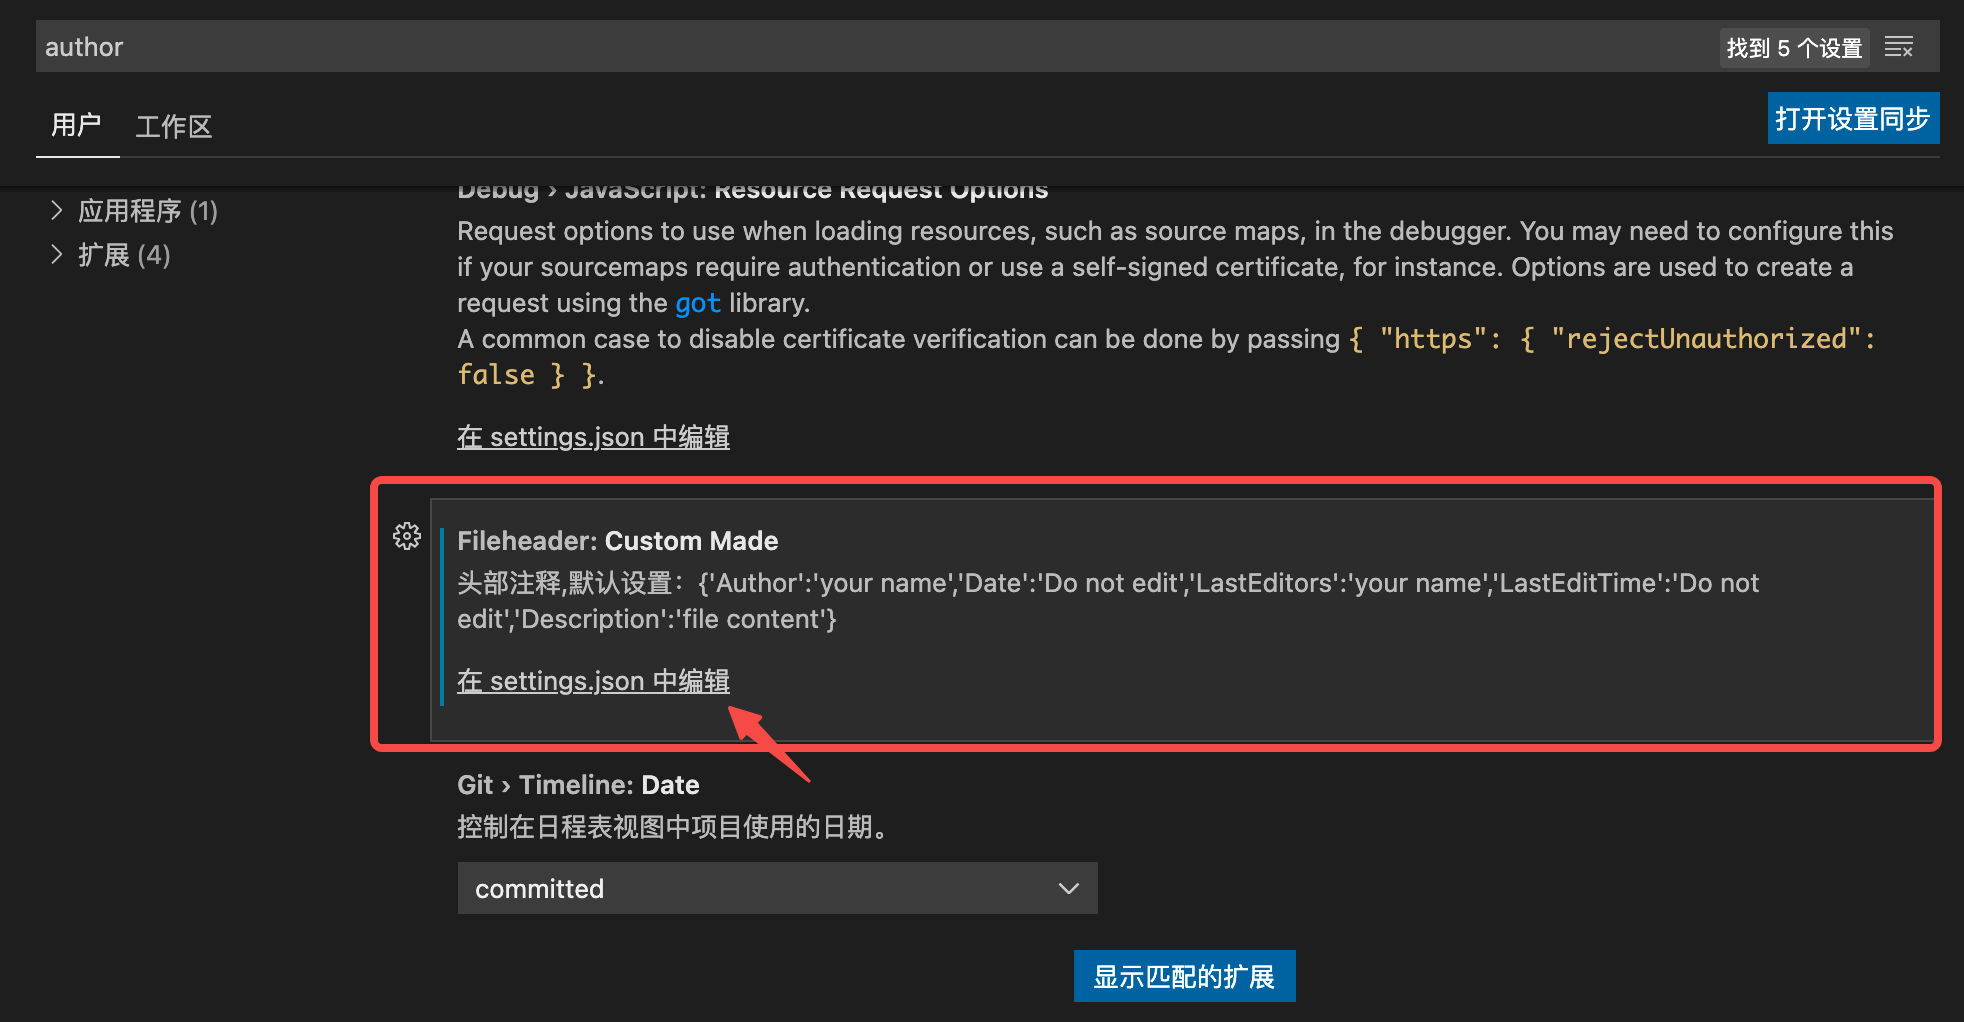Image resolution: width=1964 pixels, height=1022 pixels.
Task: Open the gear menu for Fileheader: Custom Made setting
Action: (x=407, y=536)
